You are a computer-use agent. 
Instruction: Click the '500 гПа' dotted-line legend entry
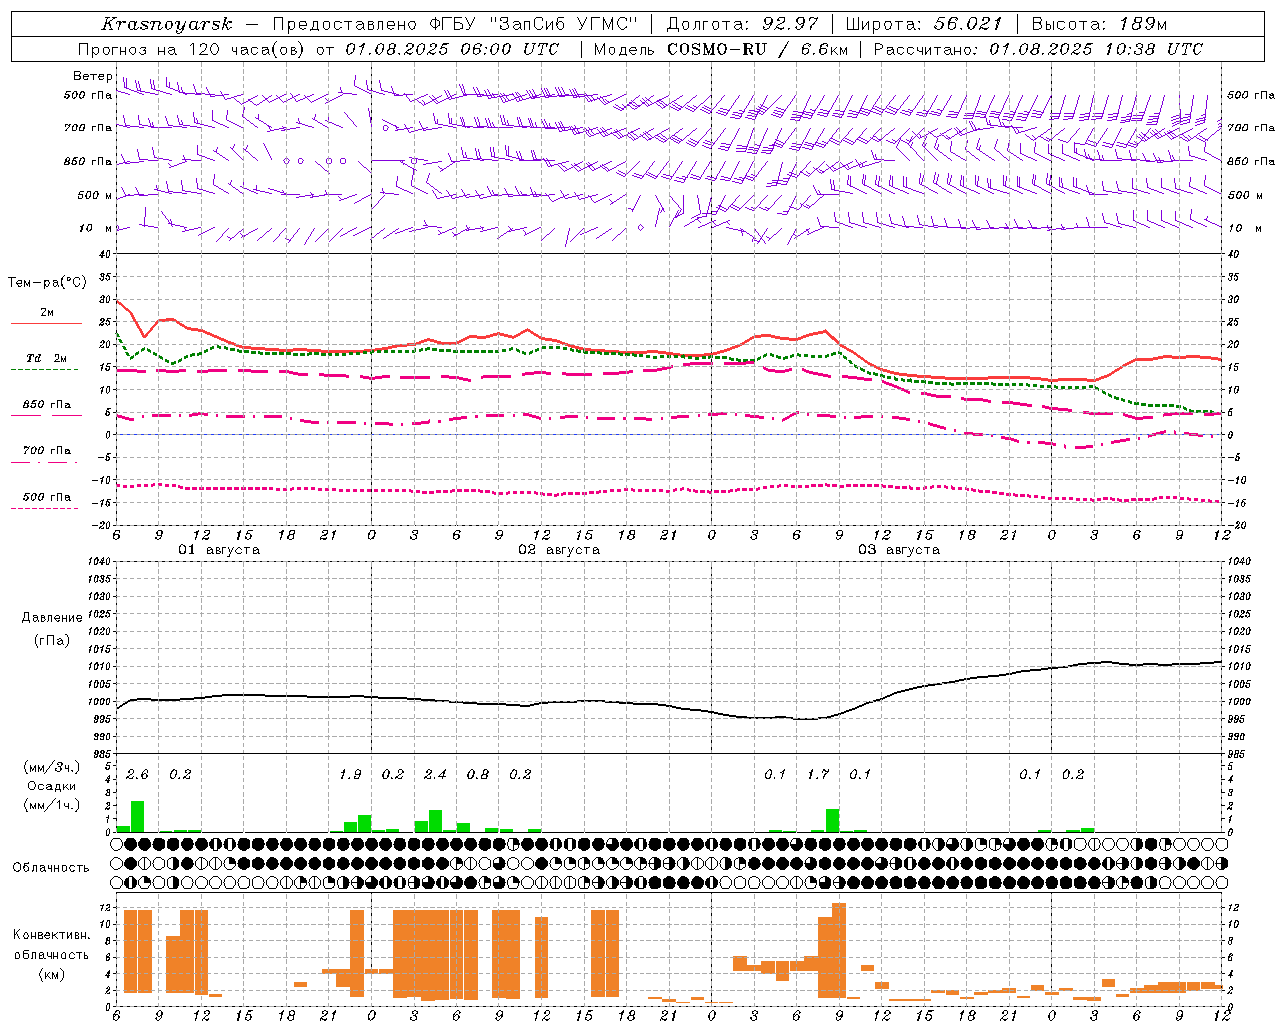47,497
